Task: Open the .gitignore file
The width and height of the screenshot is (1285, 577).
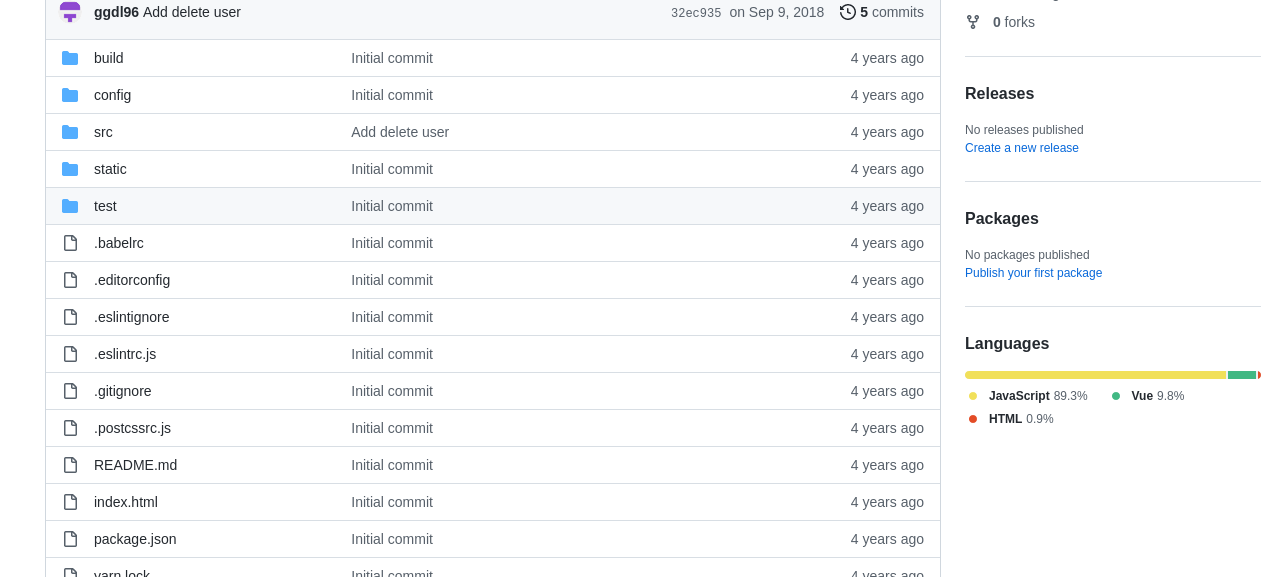Action: pyautogui.click(x=123, y=391)
